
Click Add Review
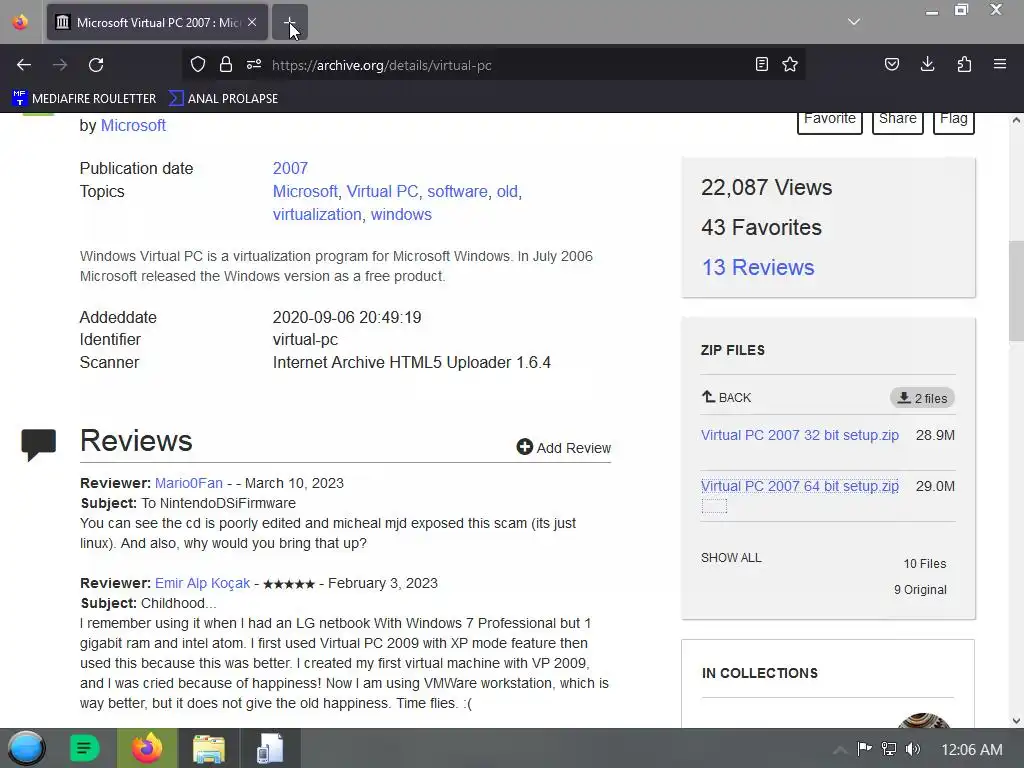tap(564, 447)
